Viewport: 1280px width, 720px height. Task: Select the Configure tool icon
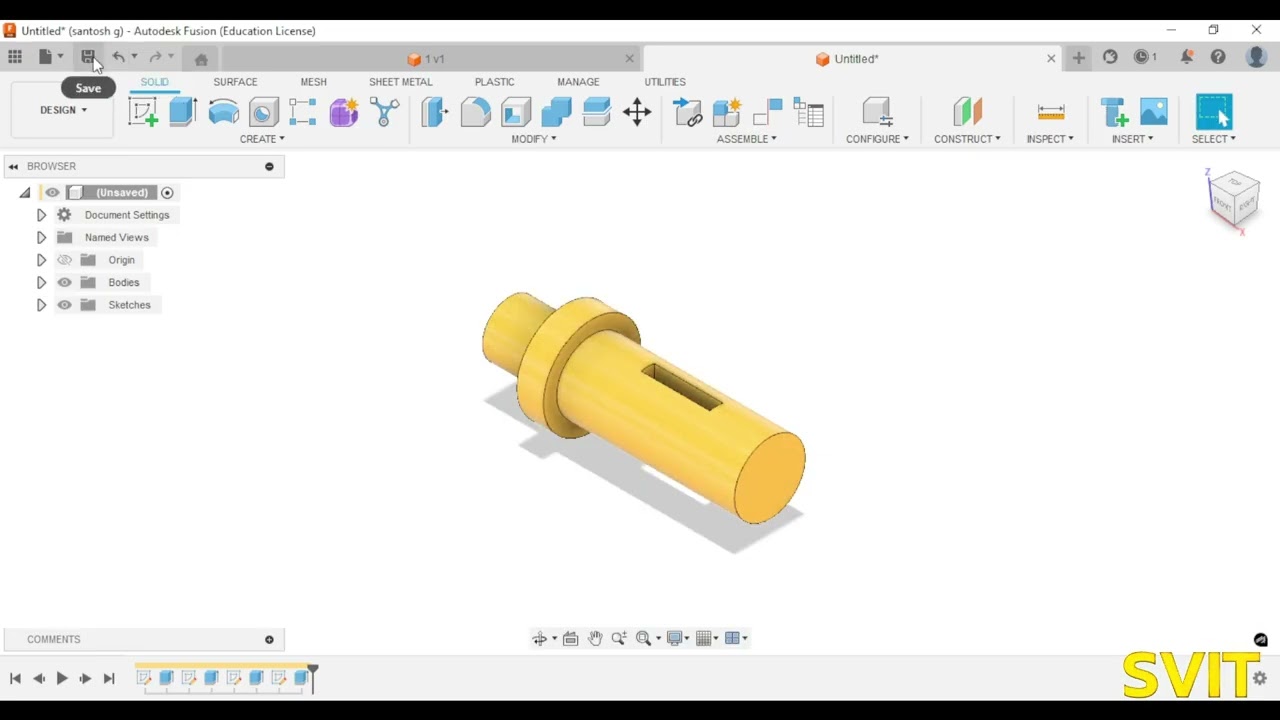[877, 112]
